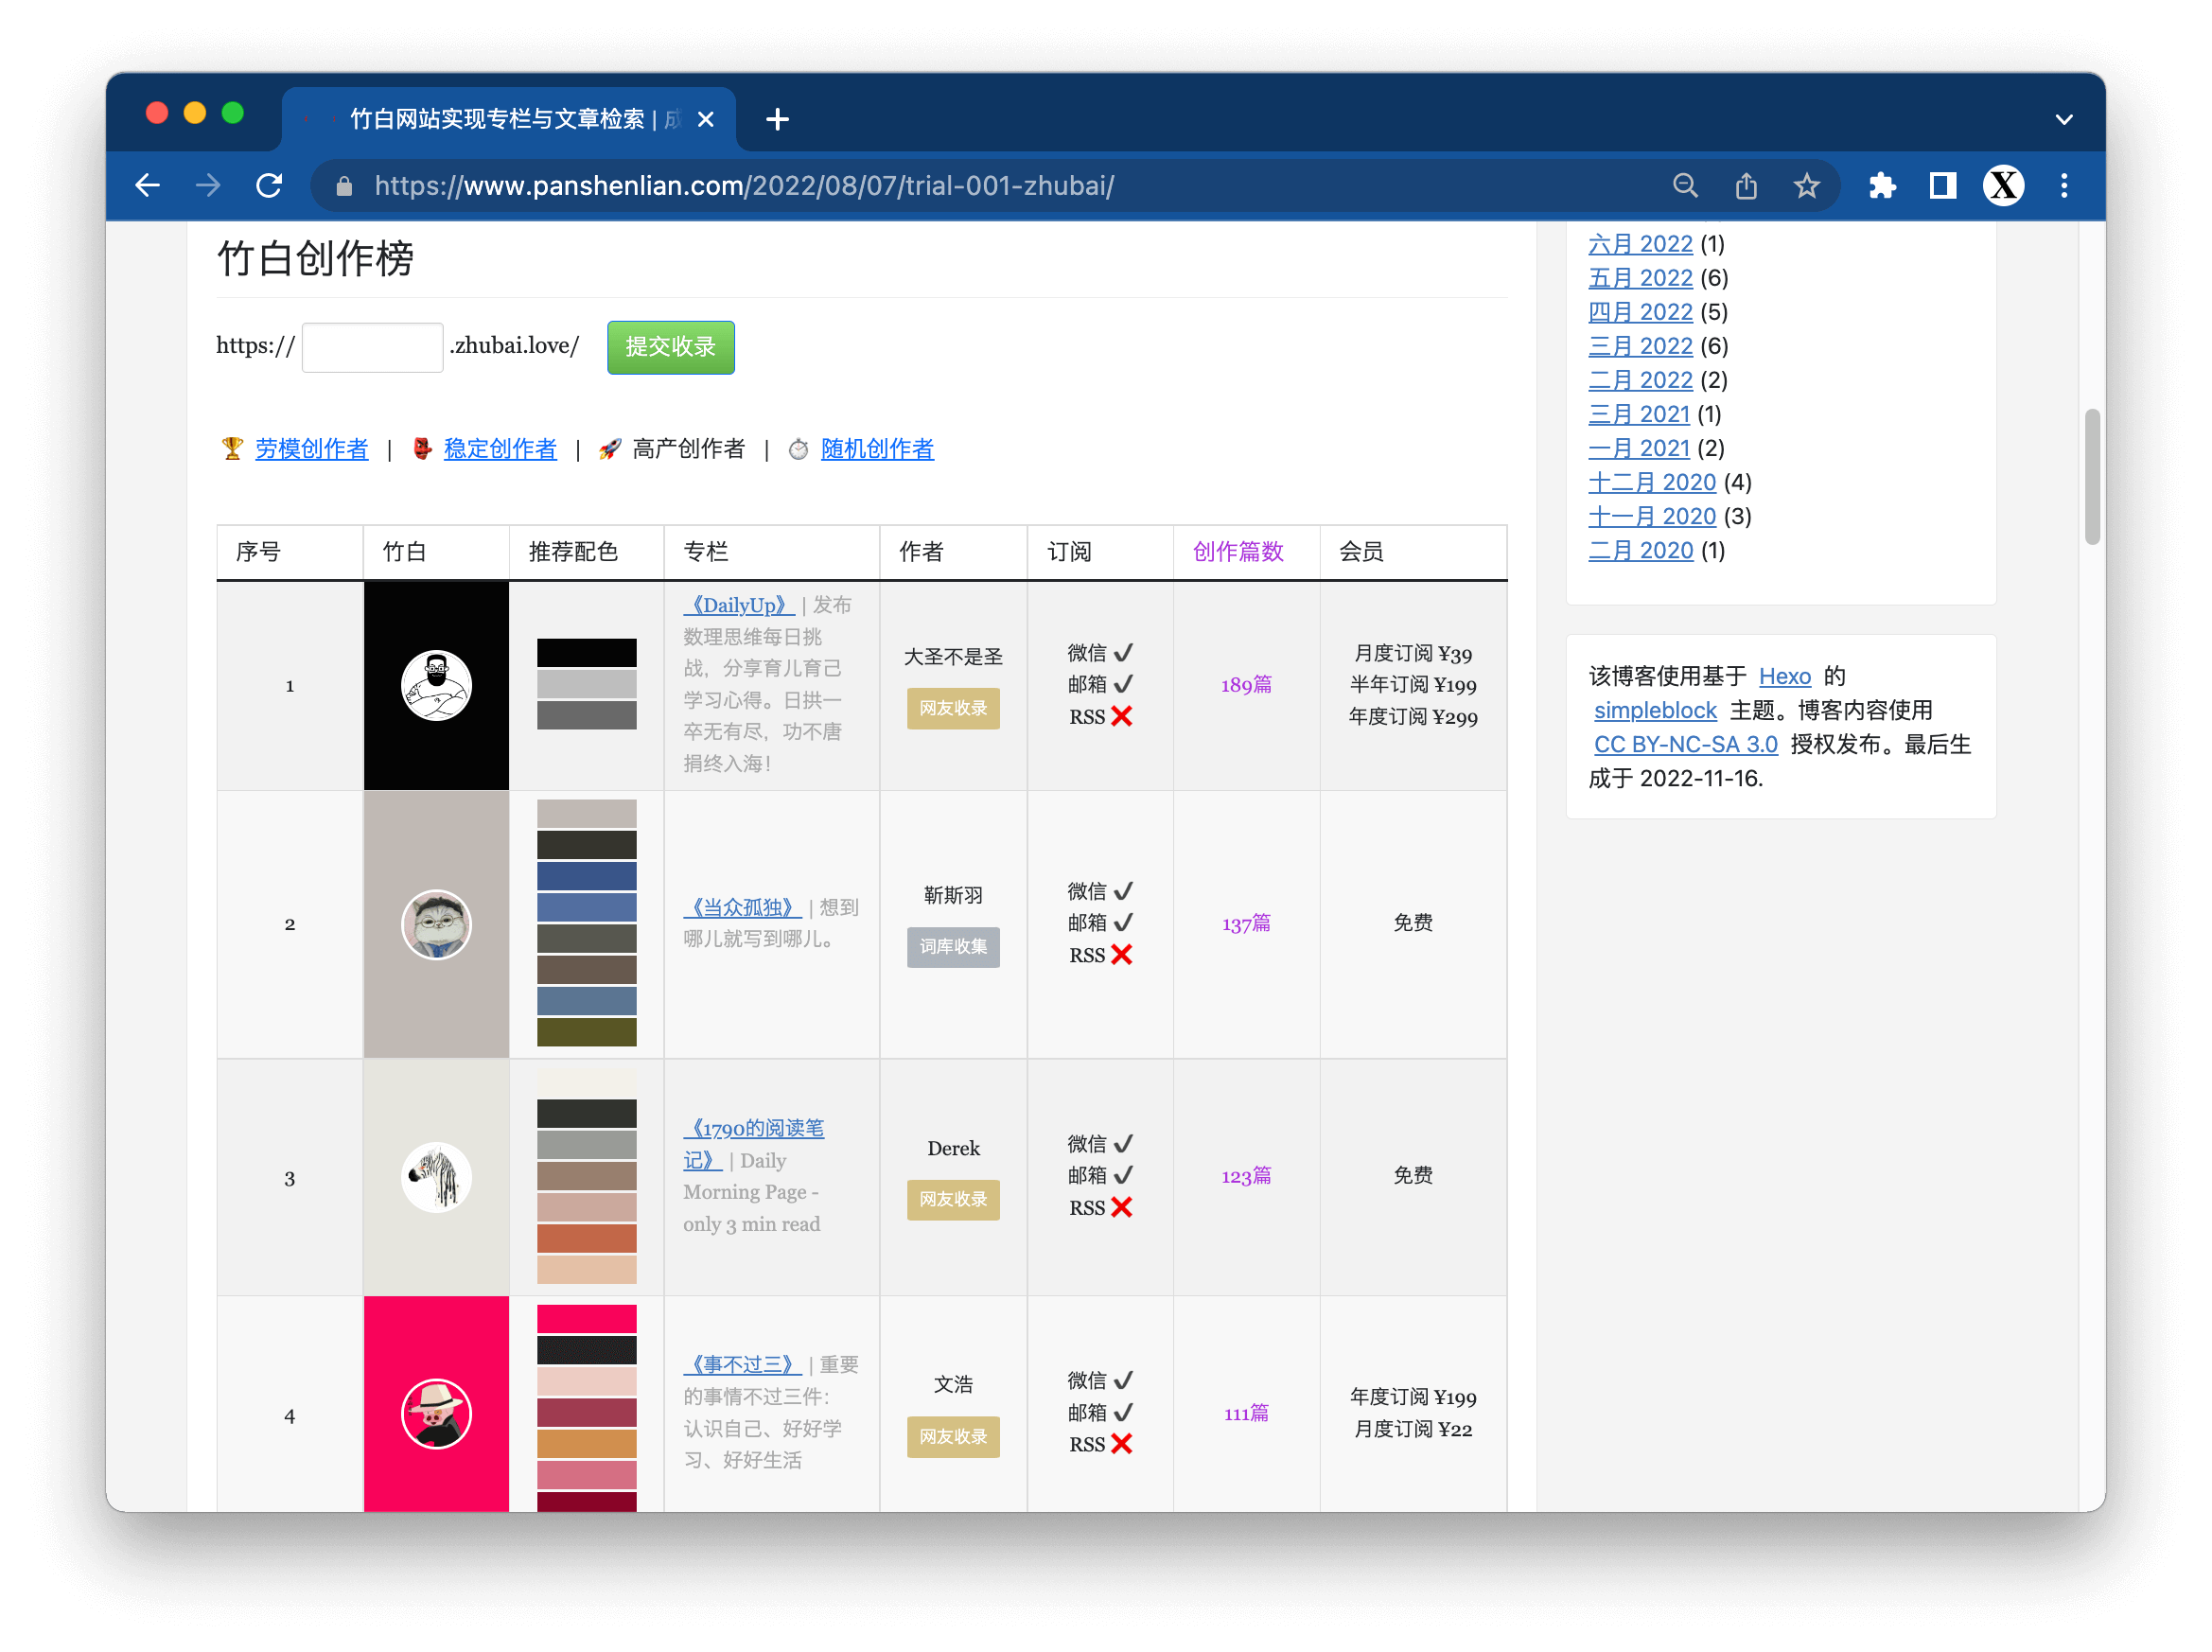
Task: Open the 《当众孤独》 column link
Action: [x=743, y=907]
